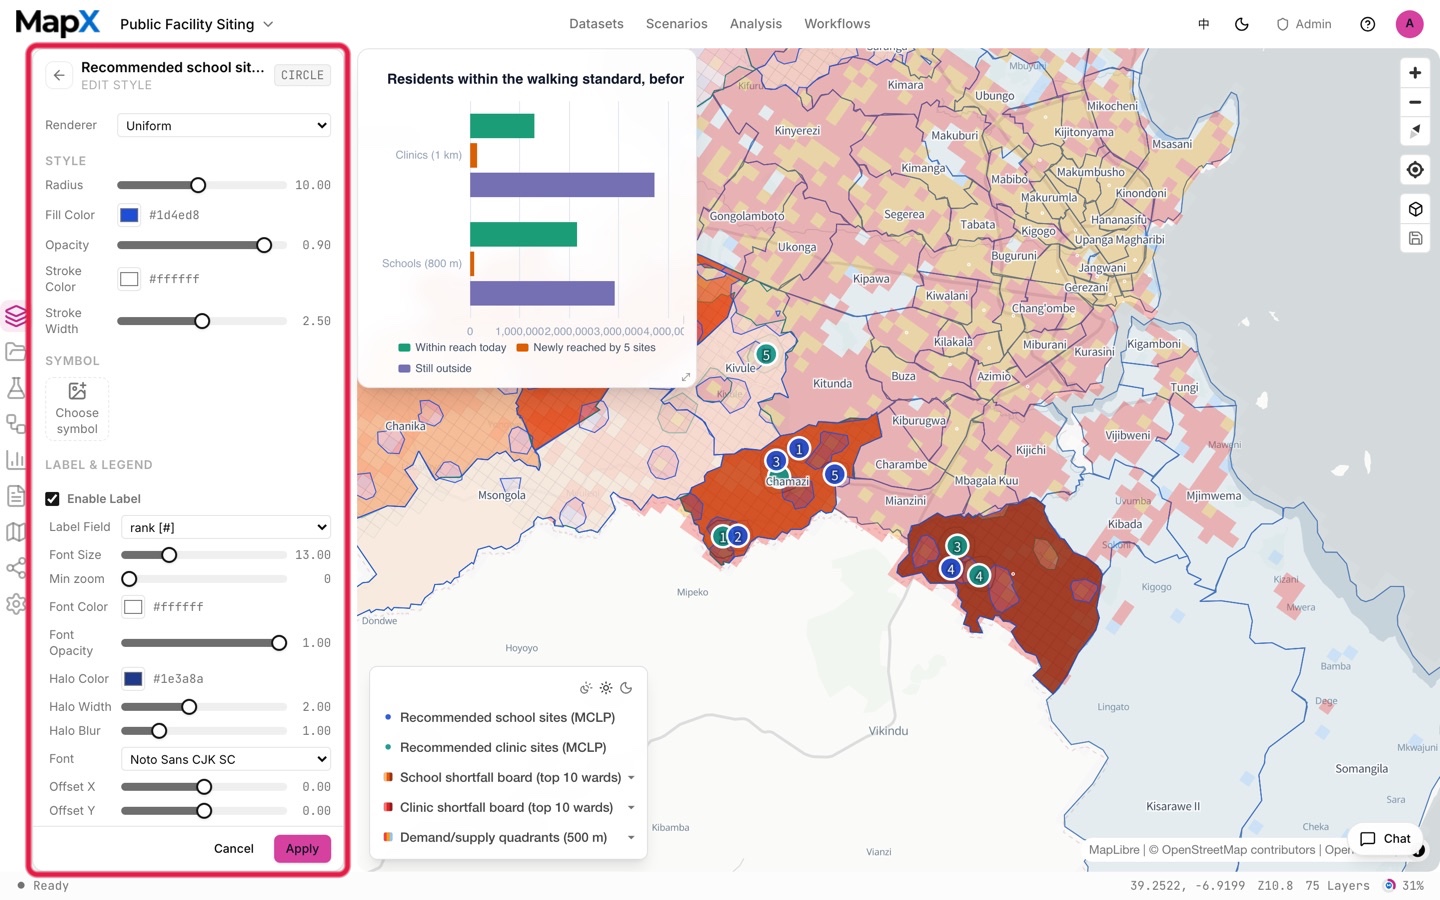Reset map bearing with compass button

pyautogui.click(x=1415, y=131)
